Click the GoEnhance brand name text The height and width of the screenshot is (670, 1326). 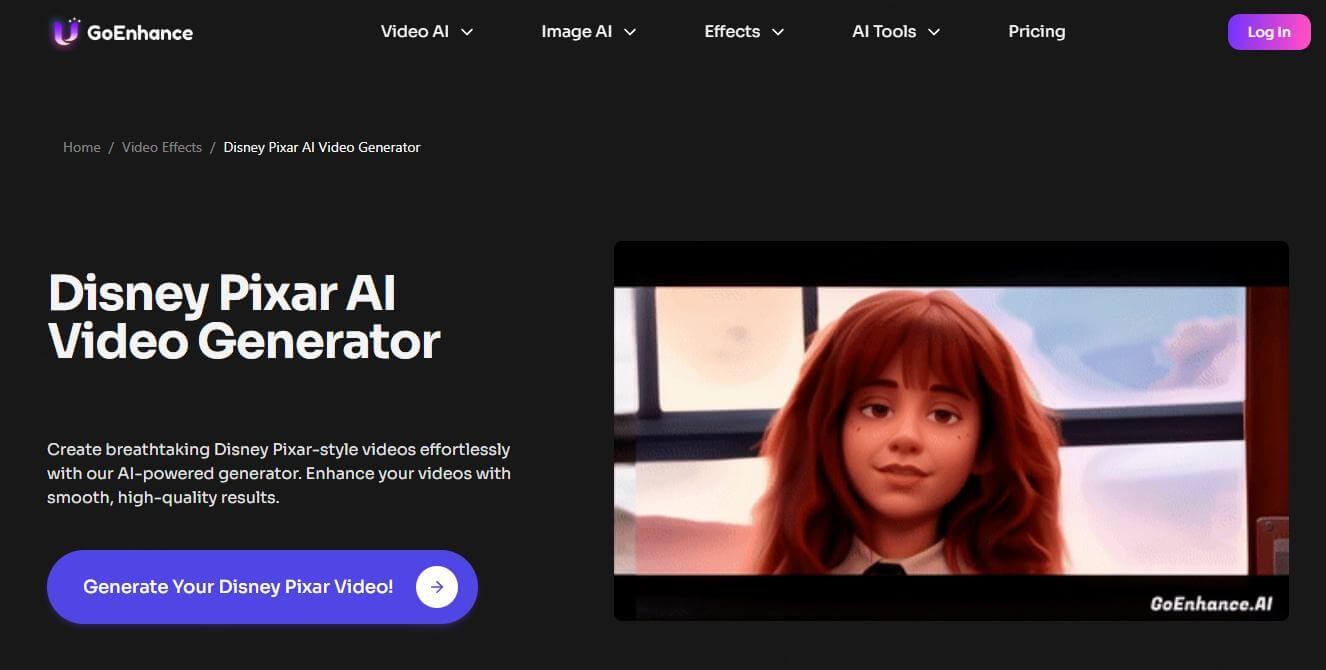[x=139, y=32]
